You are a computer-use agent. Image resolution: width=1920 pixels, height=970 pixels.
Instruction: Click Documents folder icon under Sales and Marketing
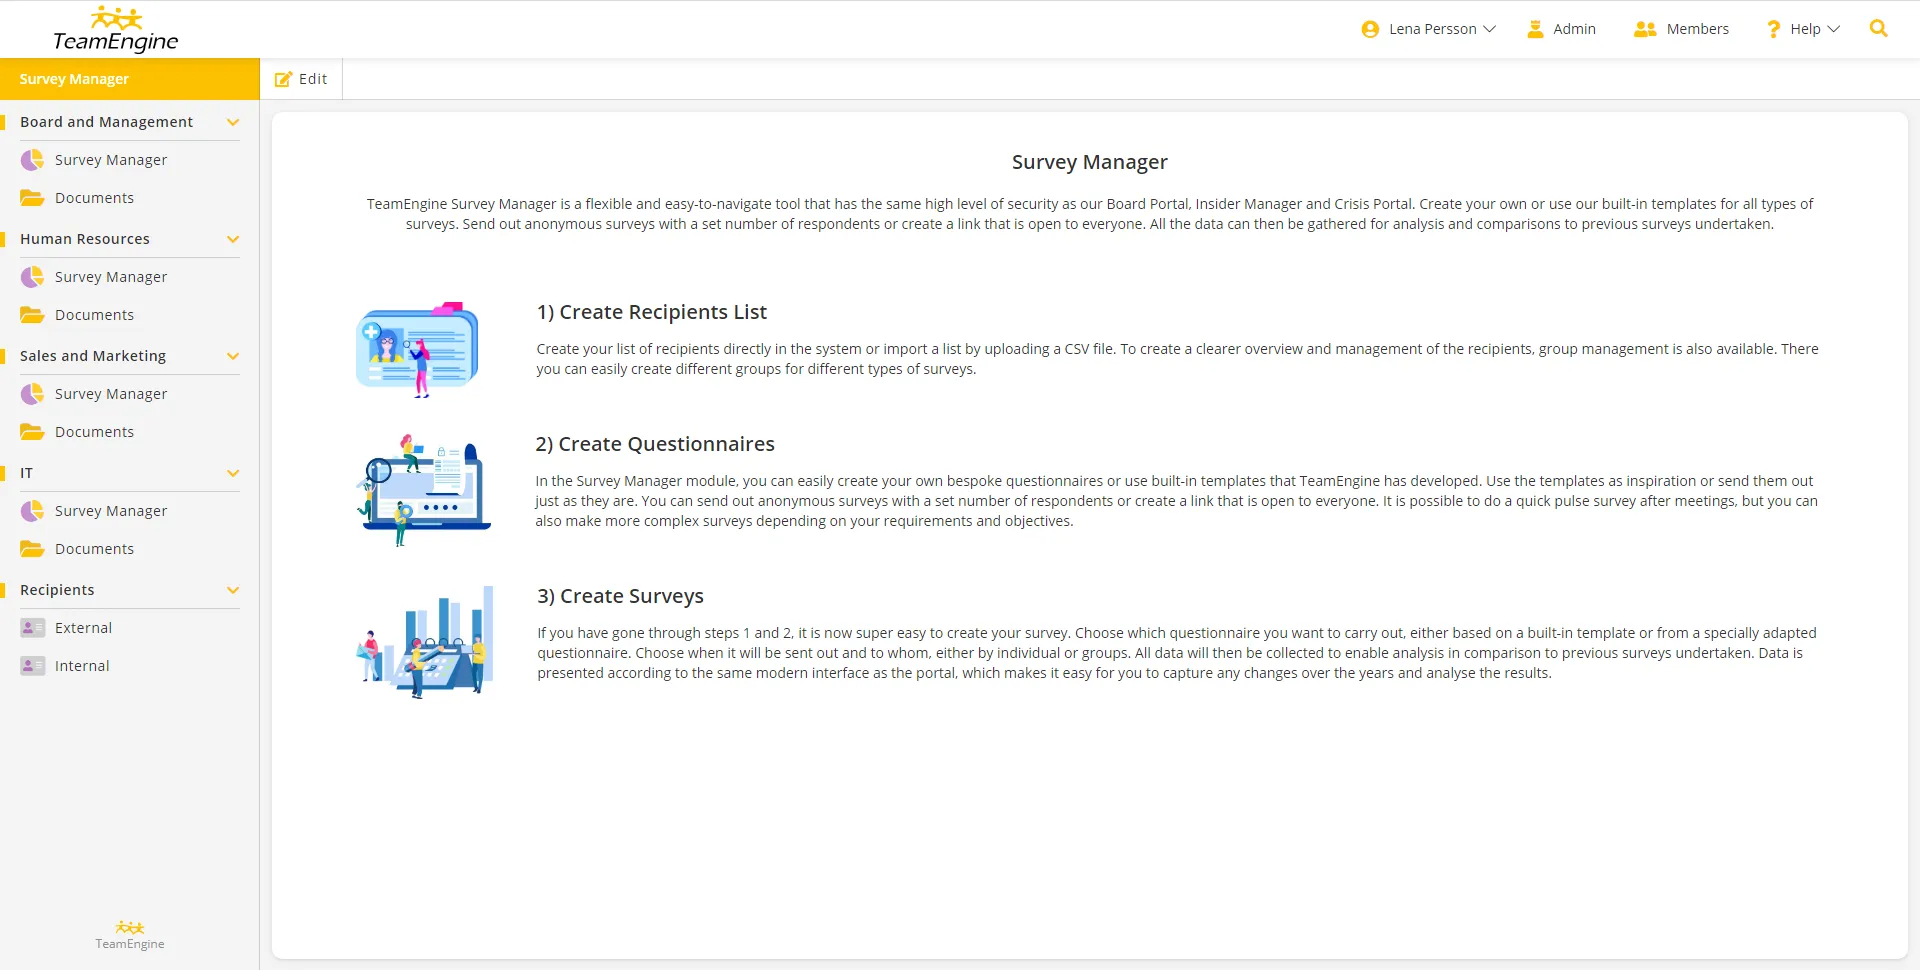coord(32,432)
